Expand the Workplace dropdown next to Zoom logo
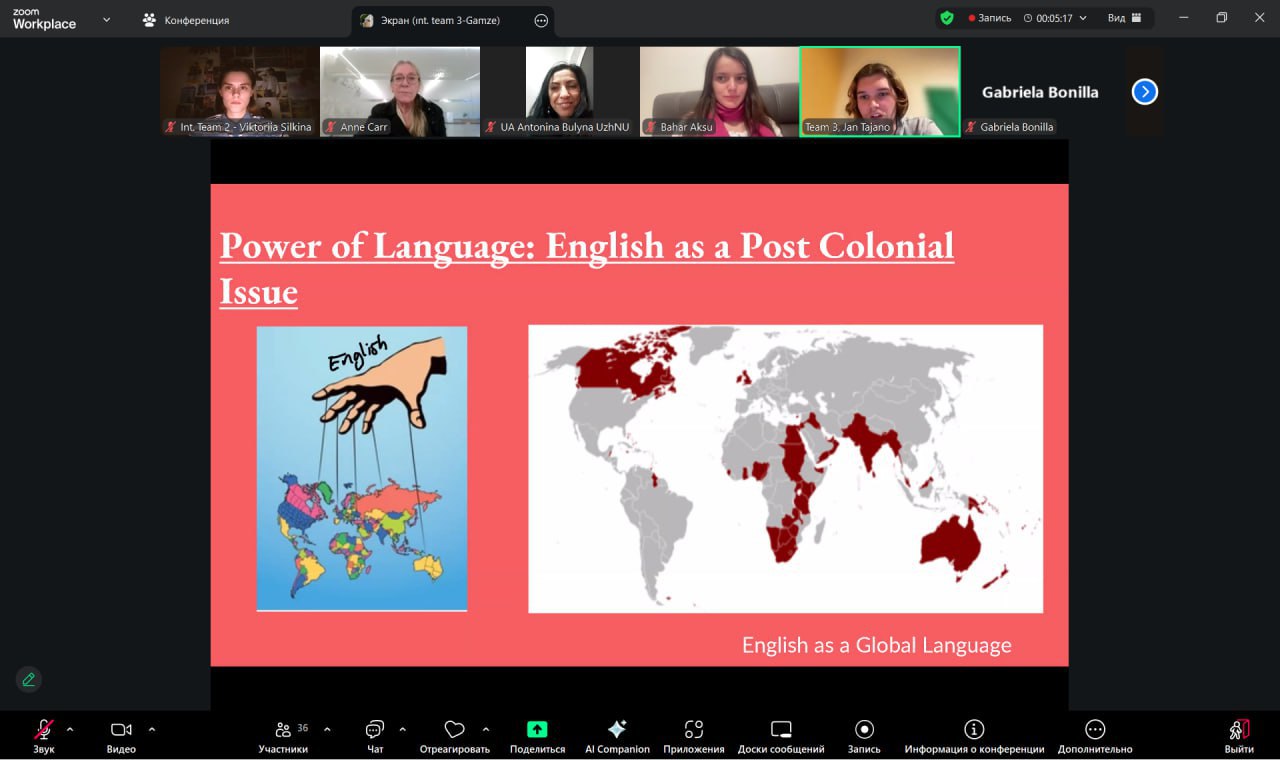The height and width of the screenshot is (760, 1280). [104, 19]
